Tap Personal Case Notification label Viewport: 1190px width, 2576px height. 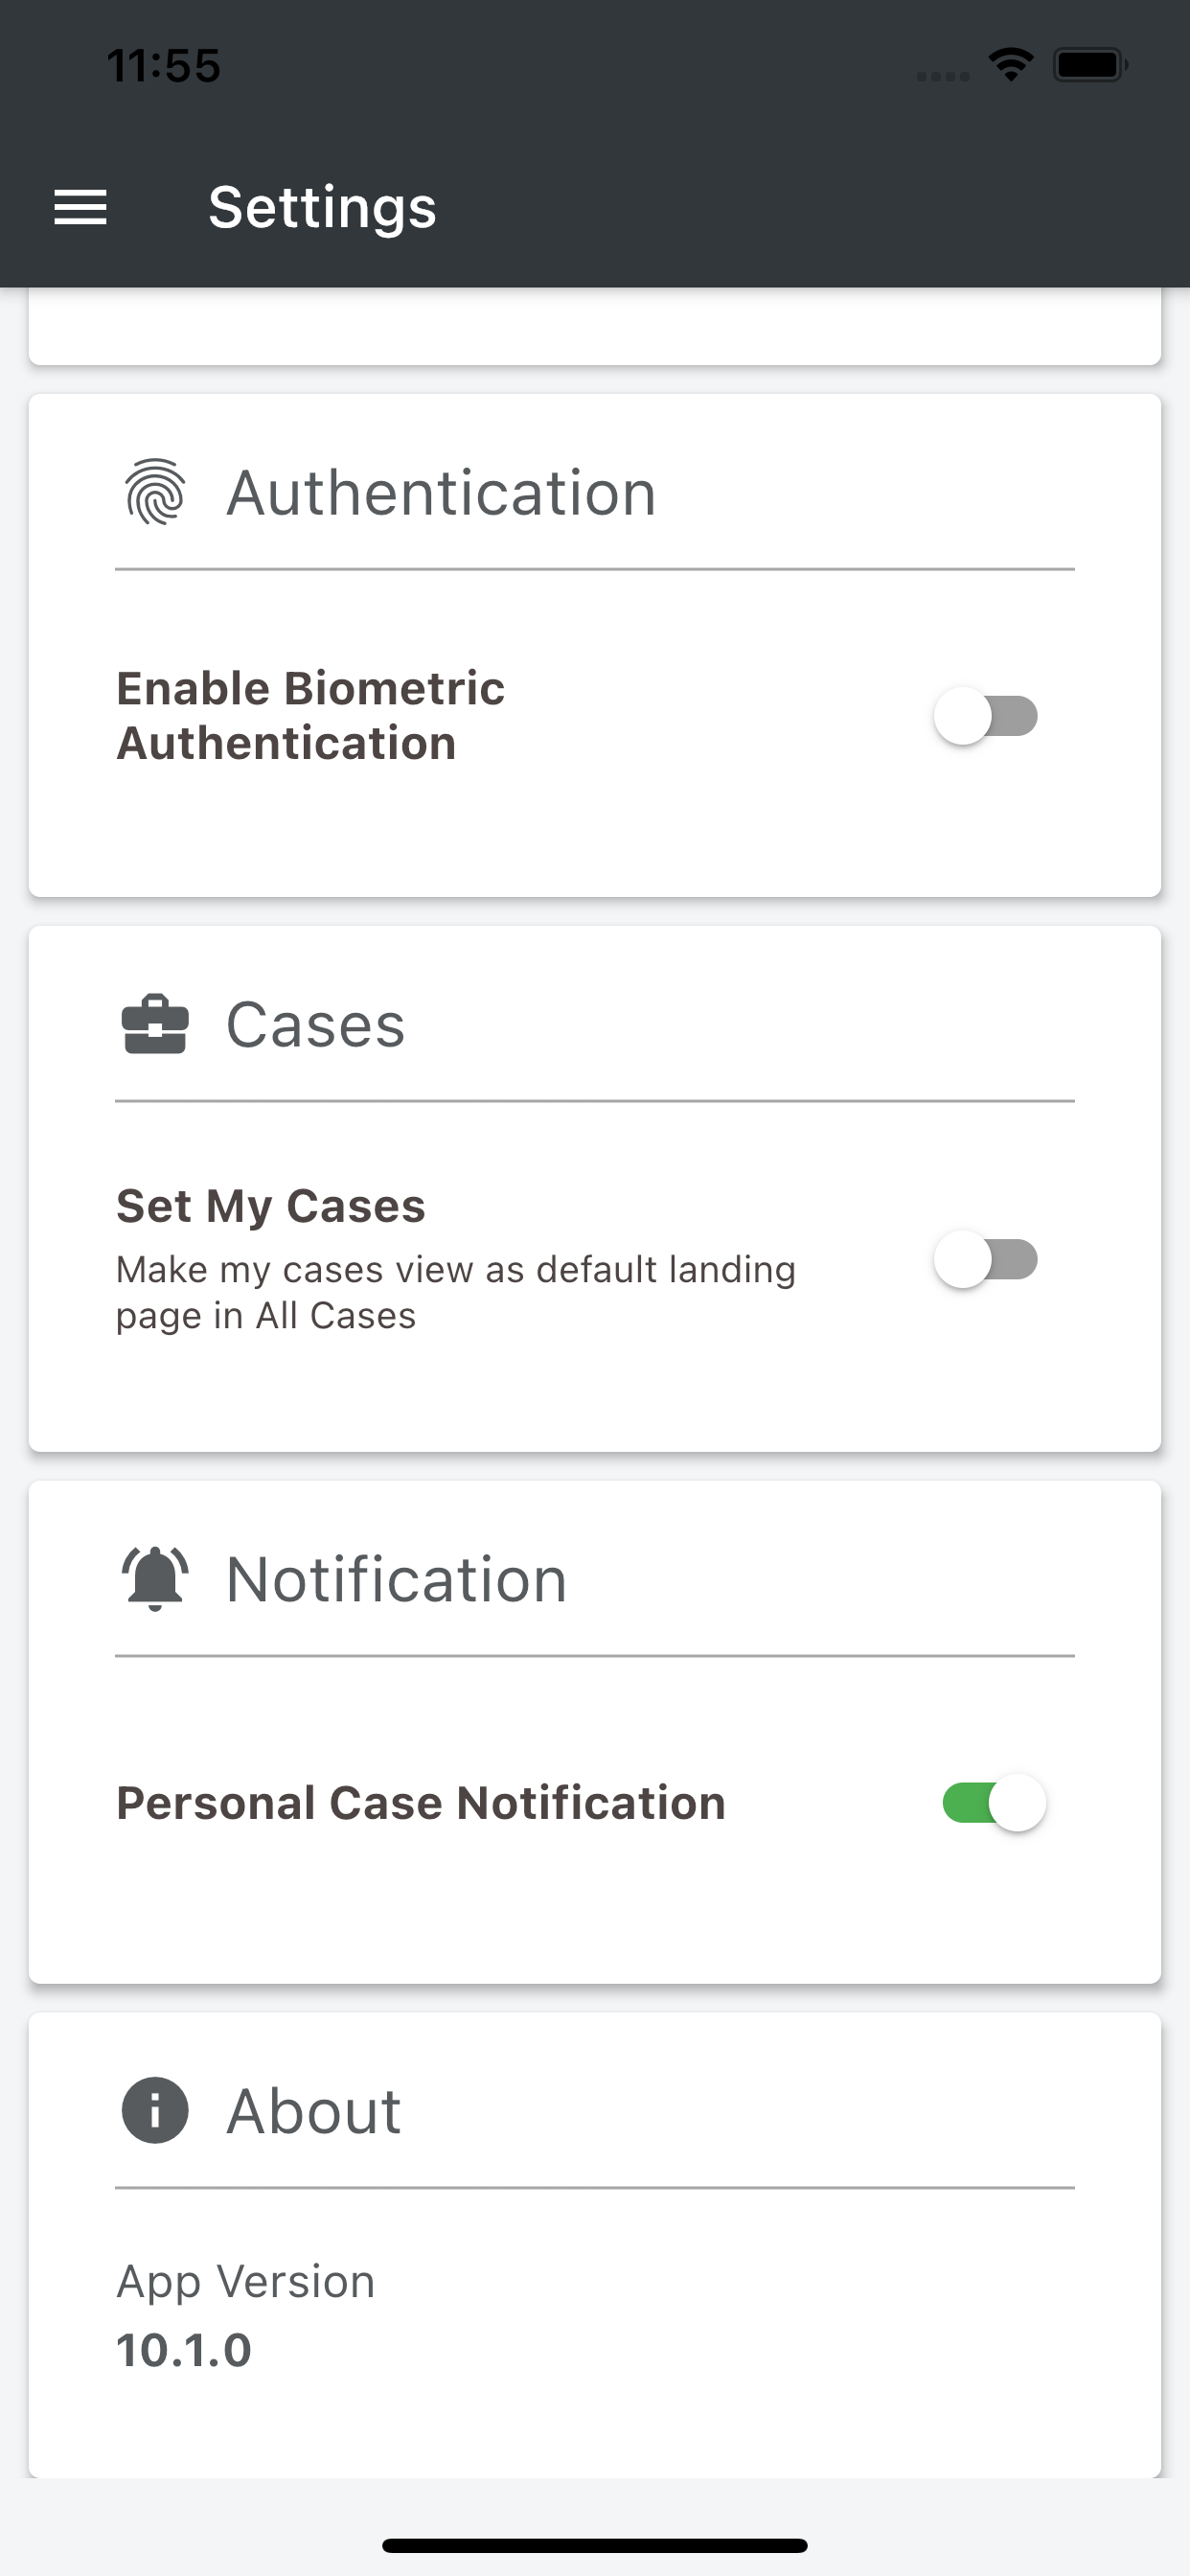point(421,1803)
